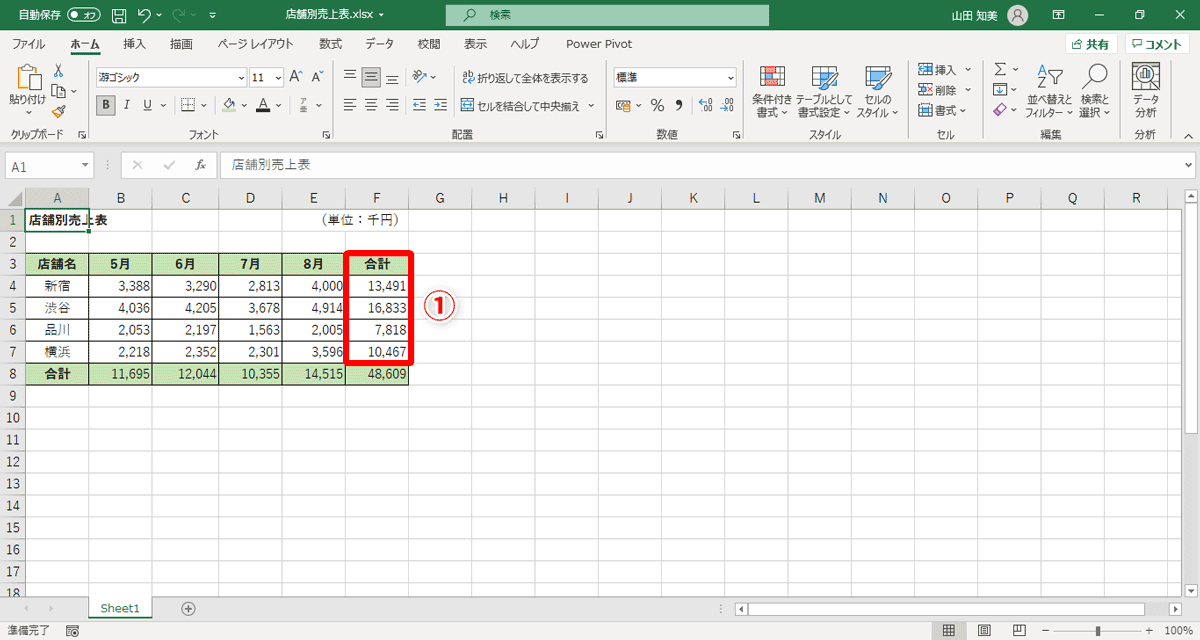Click the New Sheet plus icon
The image size is (1200, 640).
pyautogui.click(x=188, y=608)
